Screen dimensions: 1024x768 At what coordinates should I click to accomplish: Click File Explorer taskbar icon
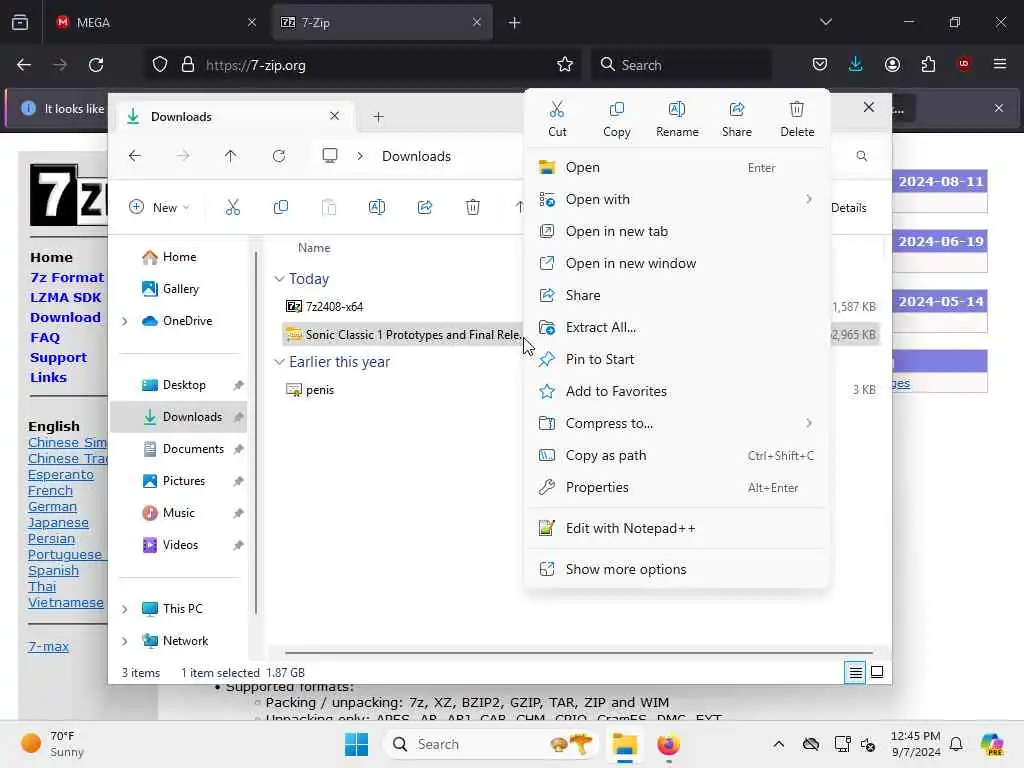(624, 744)
